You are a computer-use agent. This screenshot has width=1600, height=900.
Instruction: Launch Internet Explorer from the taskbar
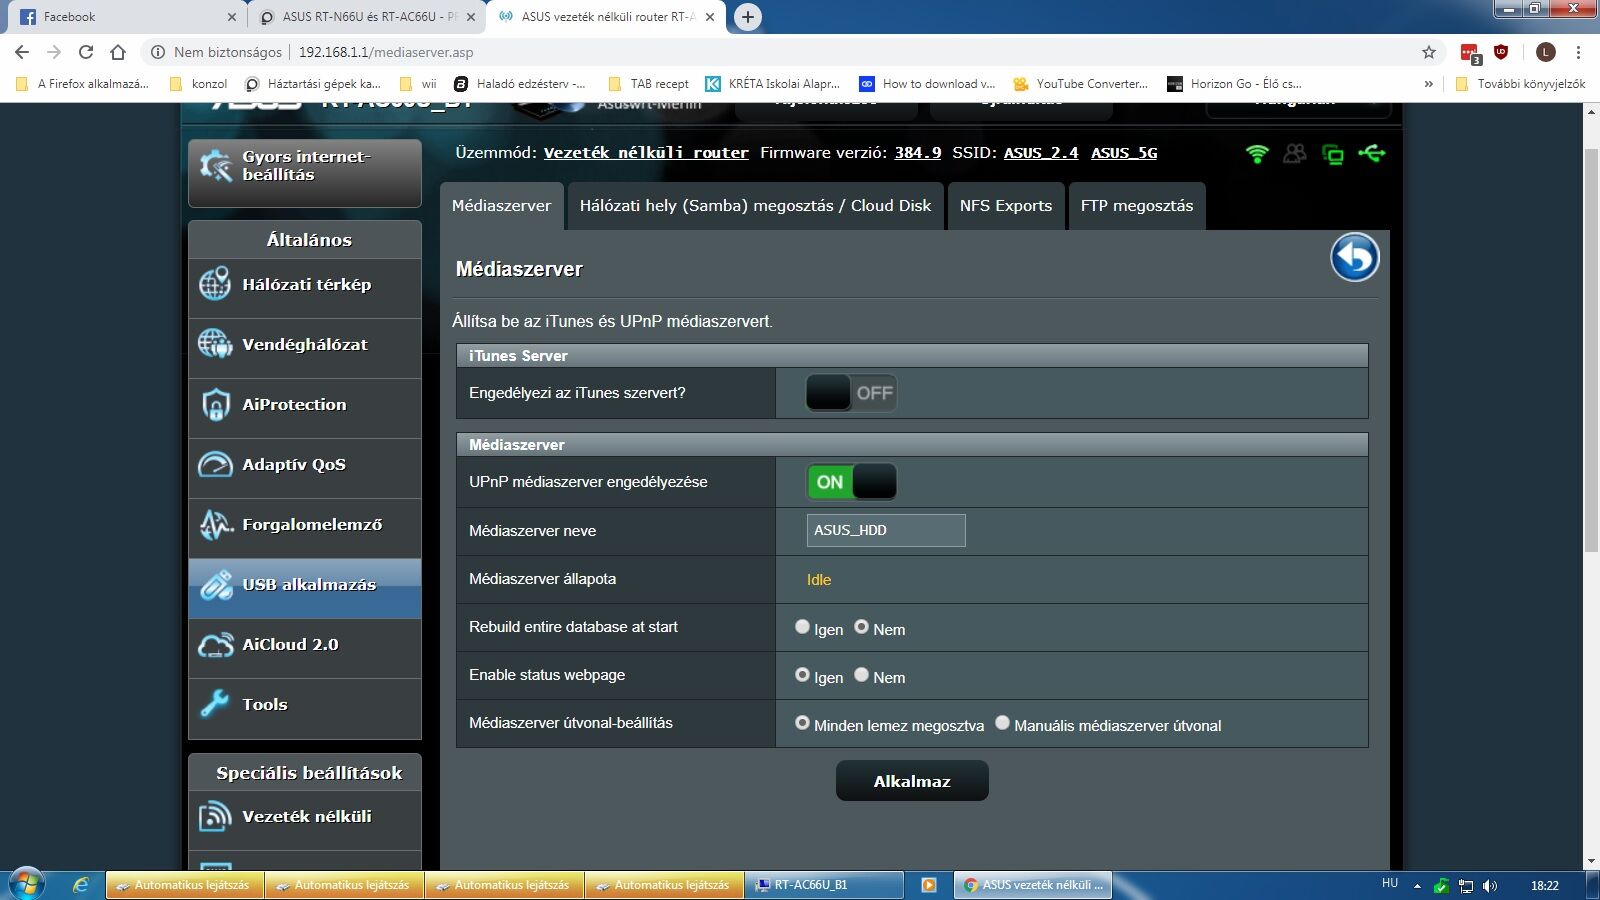81,885
